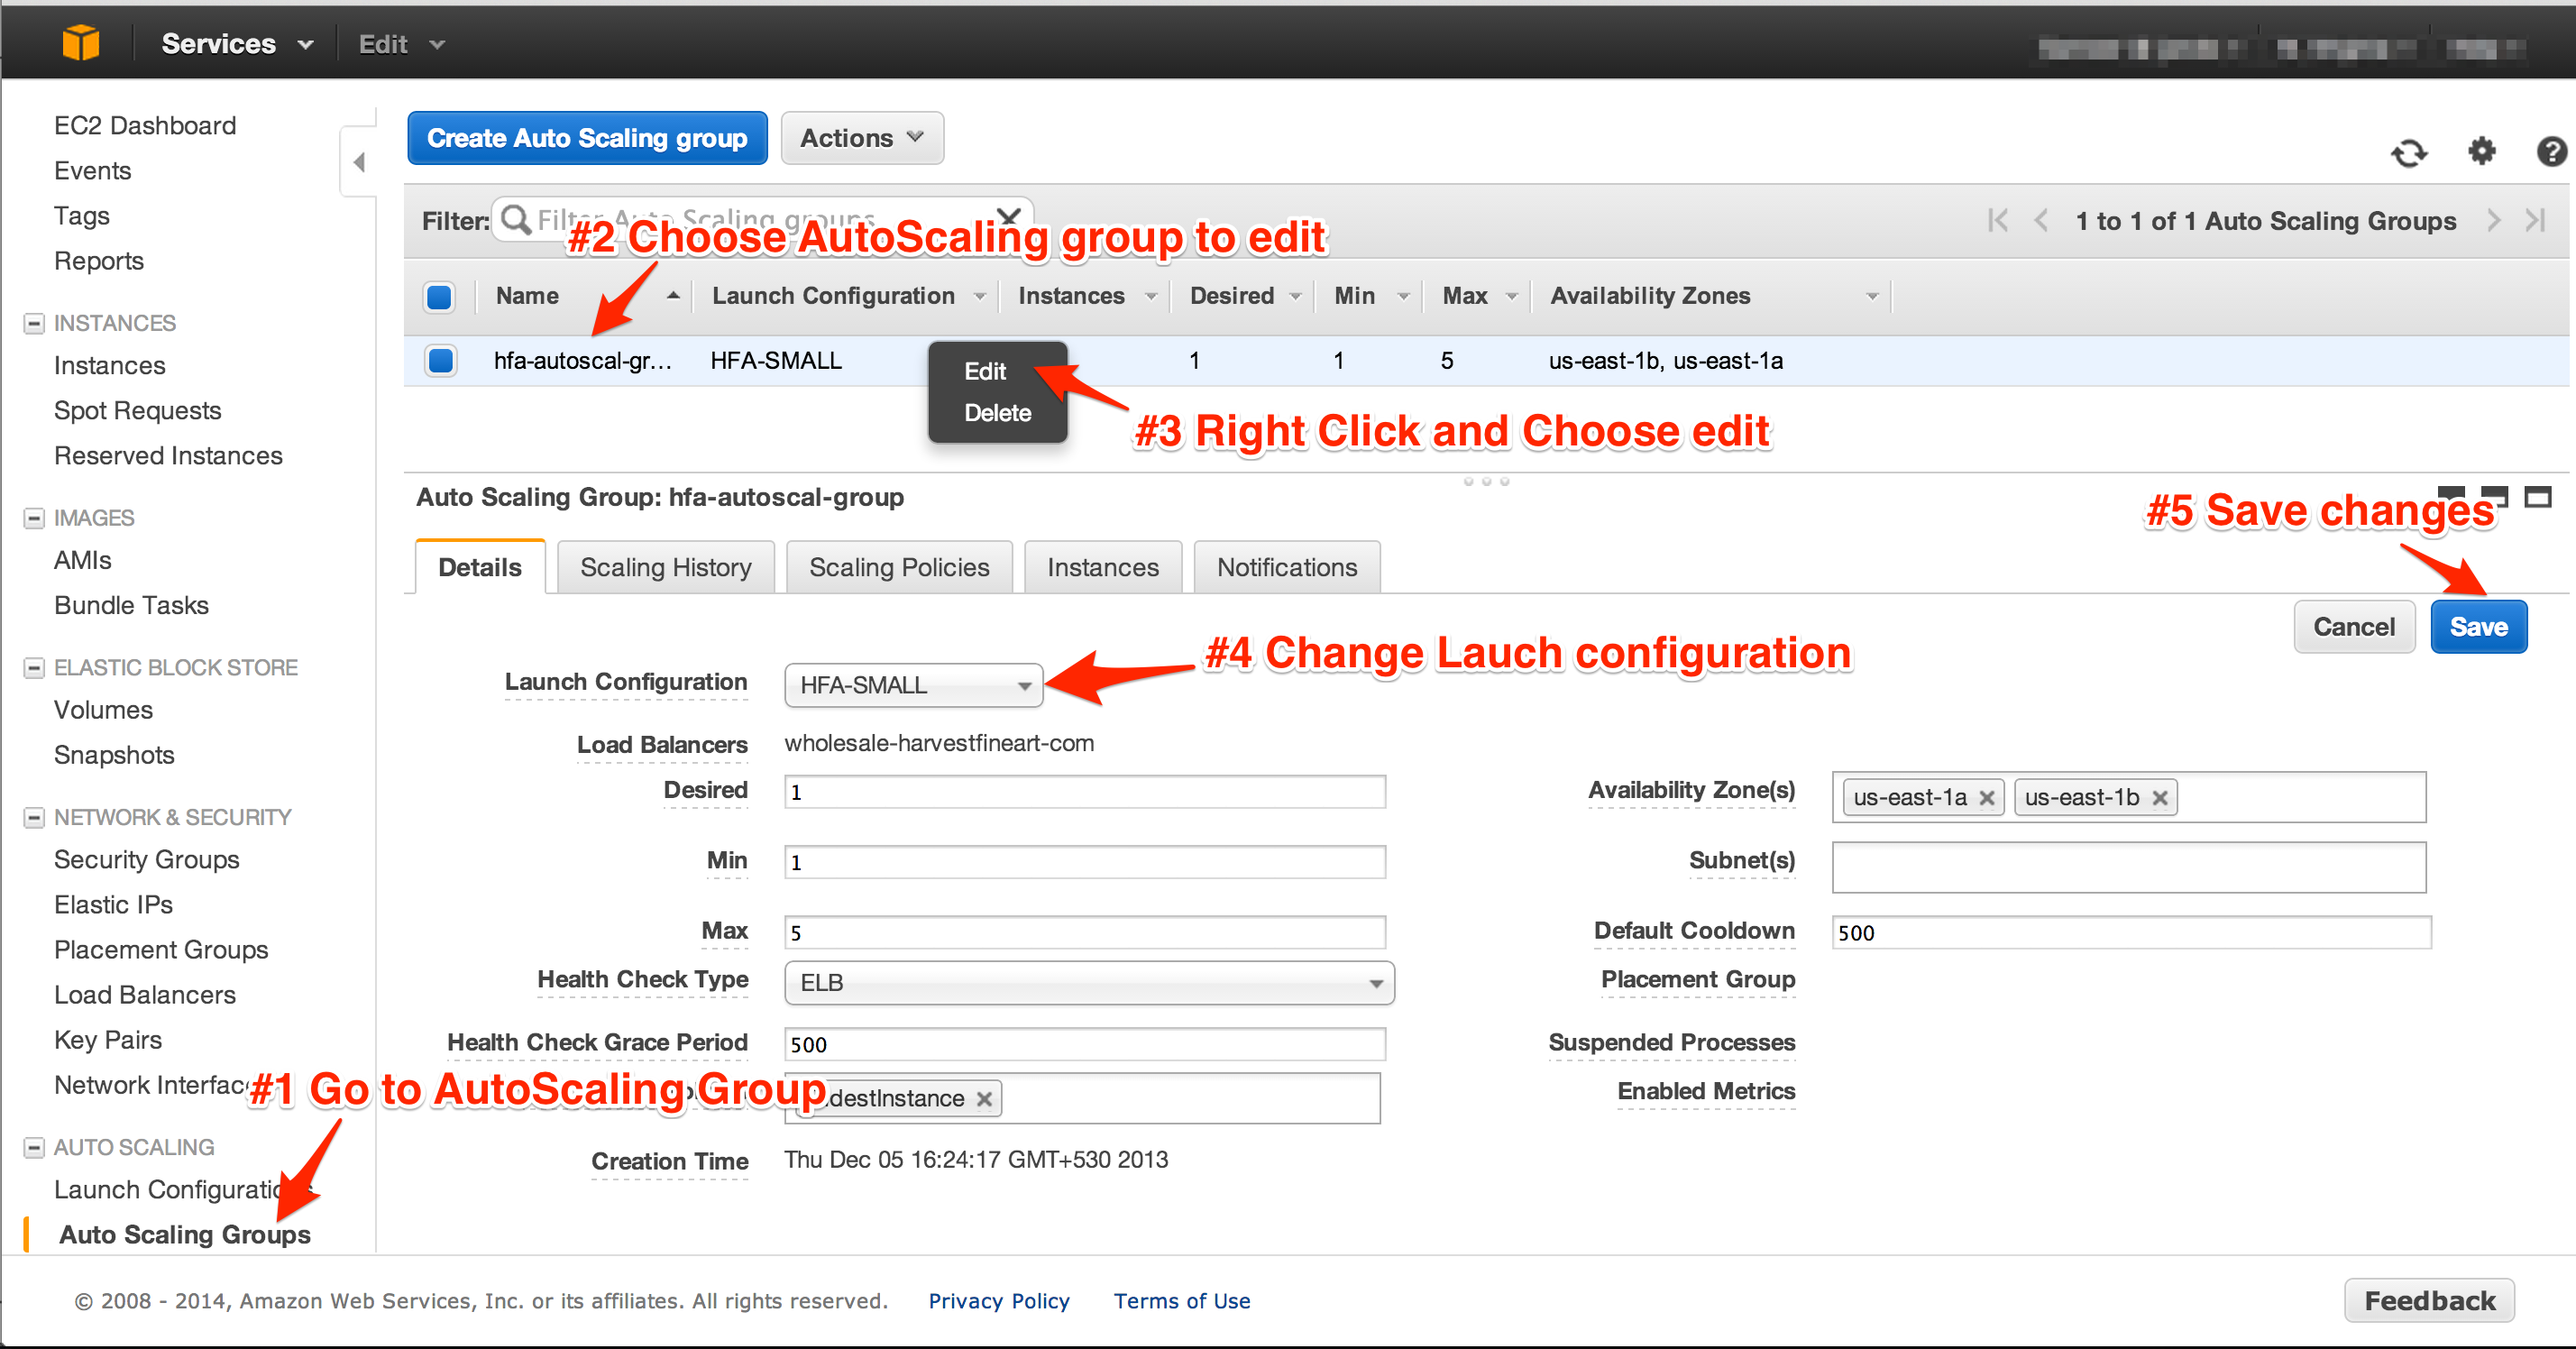Sort ascending by the Name column arrow
The height and width of the screenshot is (1349, 2576).
(673, 295)
